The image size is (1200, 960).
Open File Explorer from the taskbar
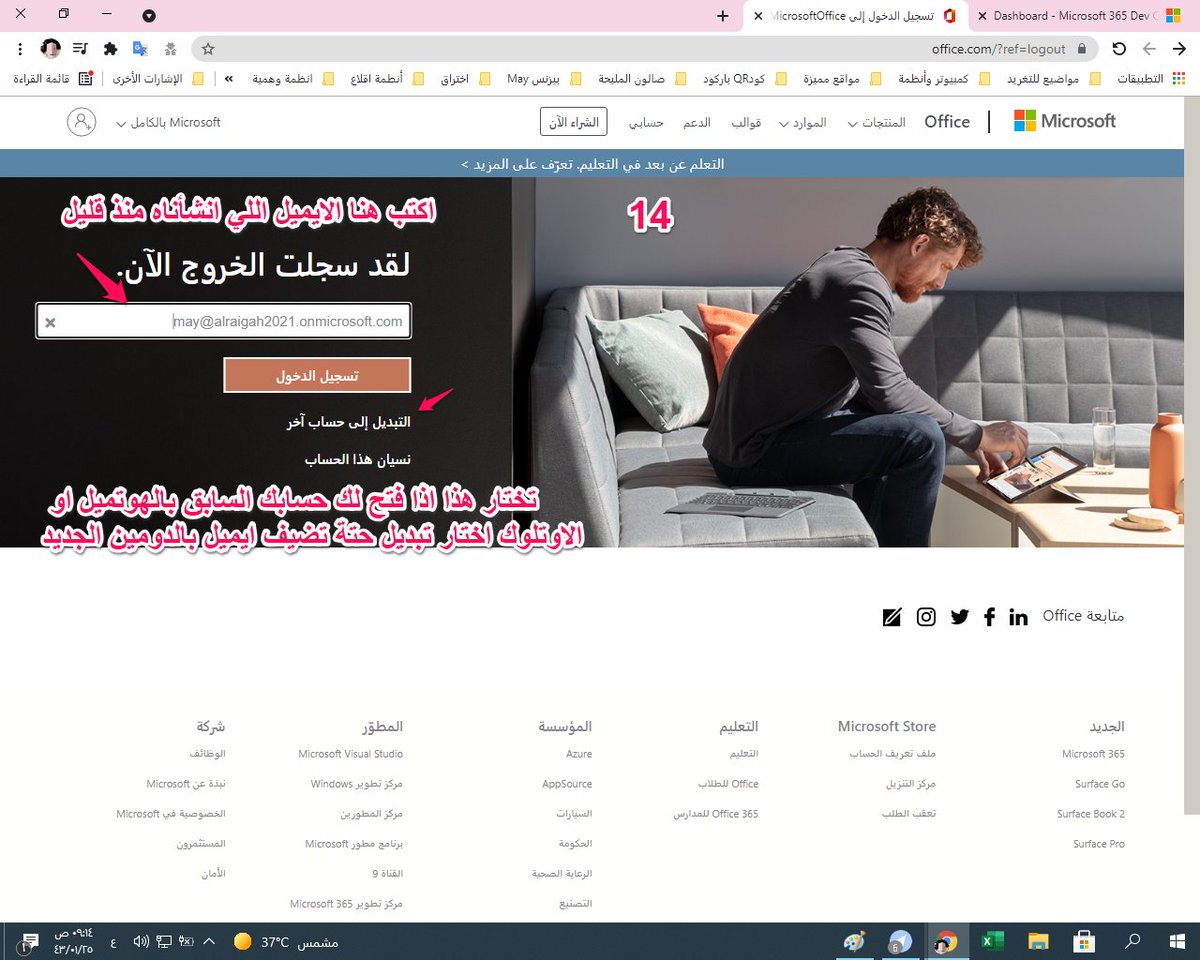pos(1039,941)
